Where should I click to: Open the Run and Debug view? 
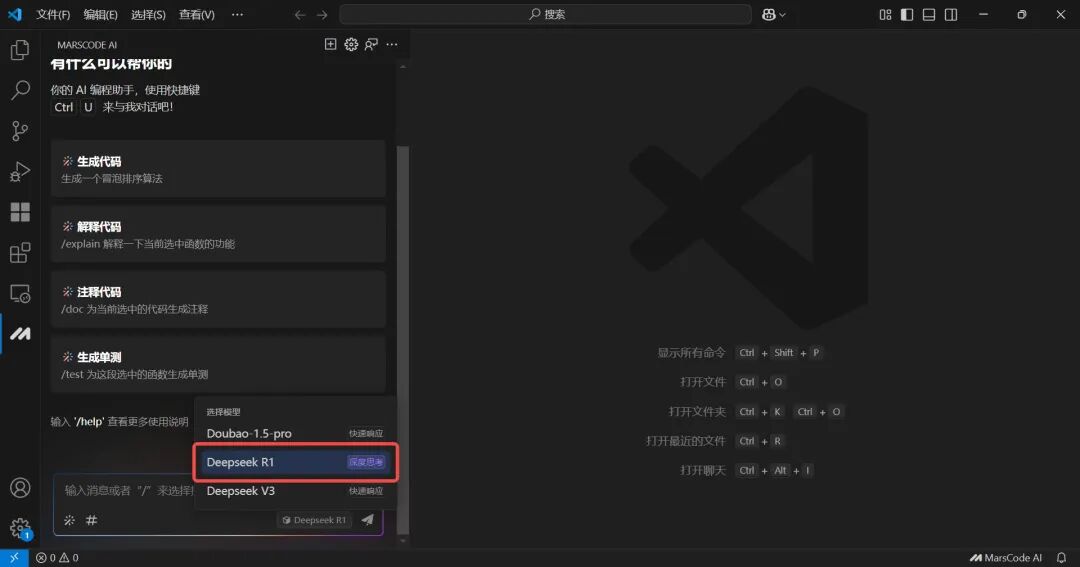pyautogui.click(x=20, y=172)
